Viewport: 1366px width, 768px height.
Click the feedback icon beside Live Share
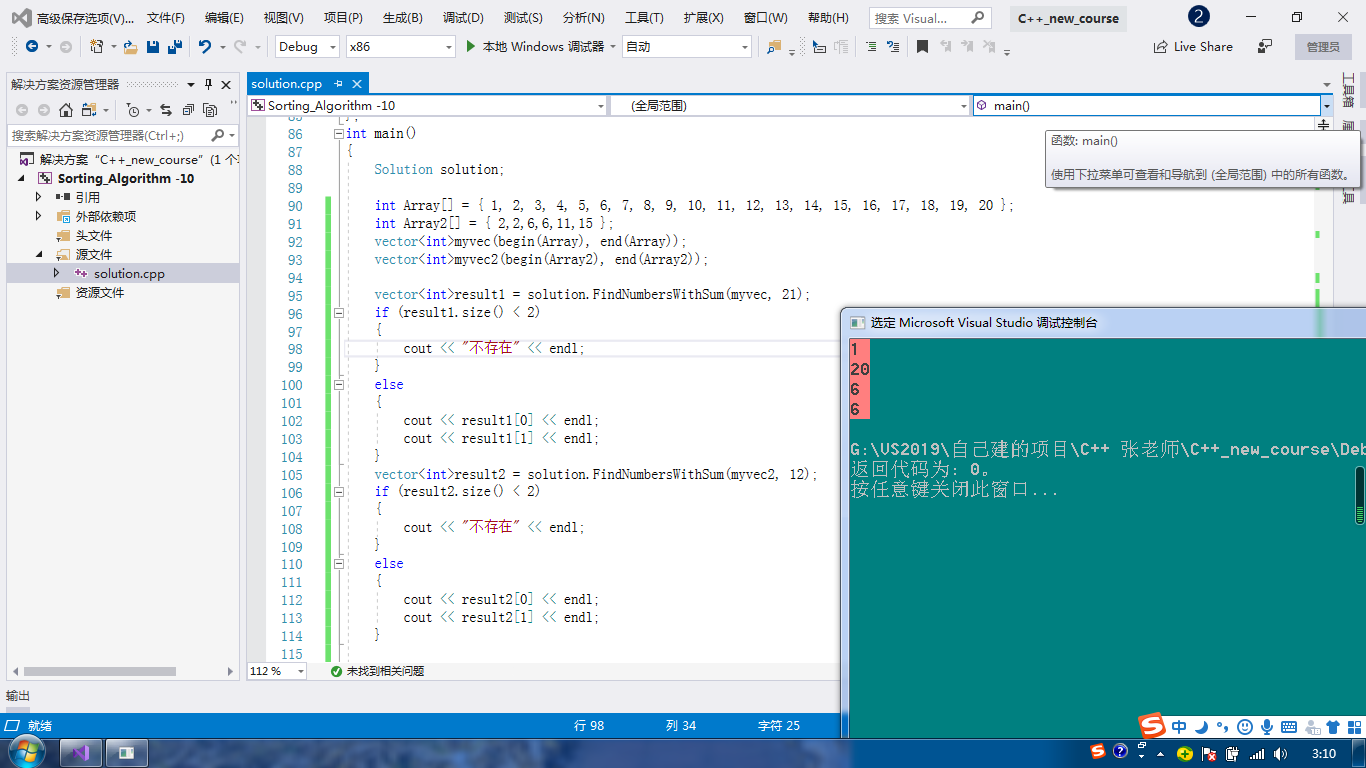1265,47
